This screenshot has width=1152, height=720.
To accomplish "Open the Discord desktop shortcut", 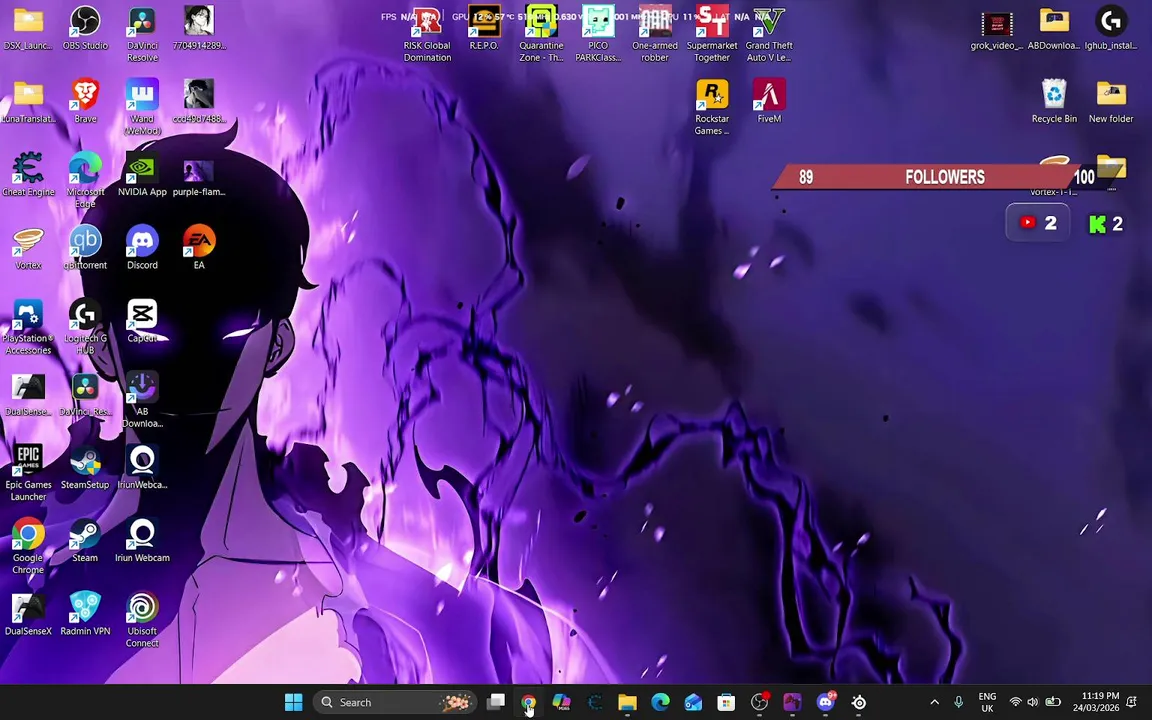I will tap(142, 248).
